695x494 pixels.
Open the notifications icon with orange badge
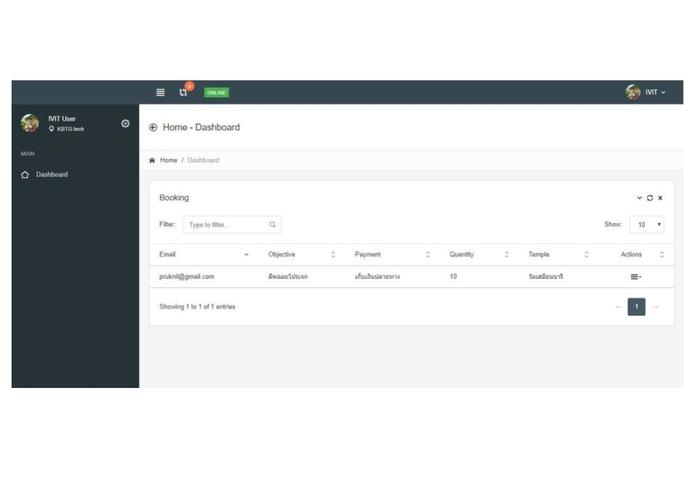click(185, 90)
